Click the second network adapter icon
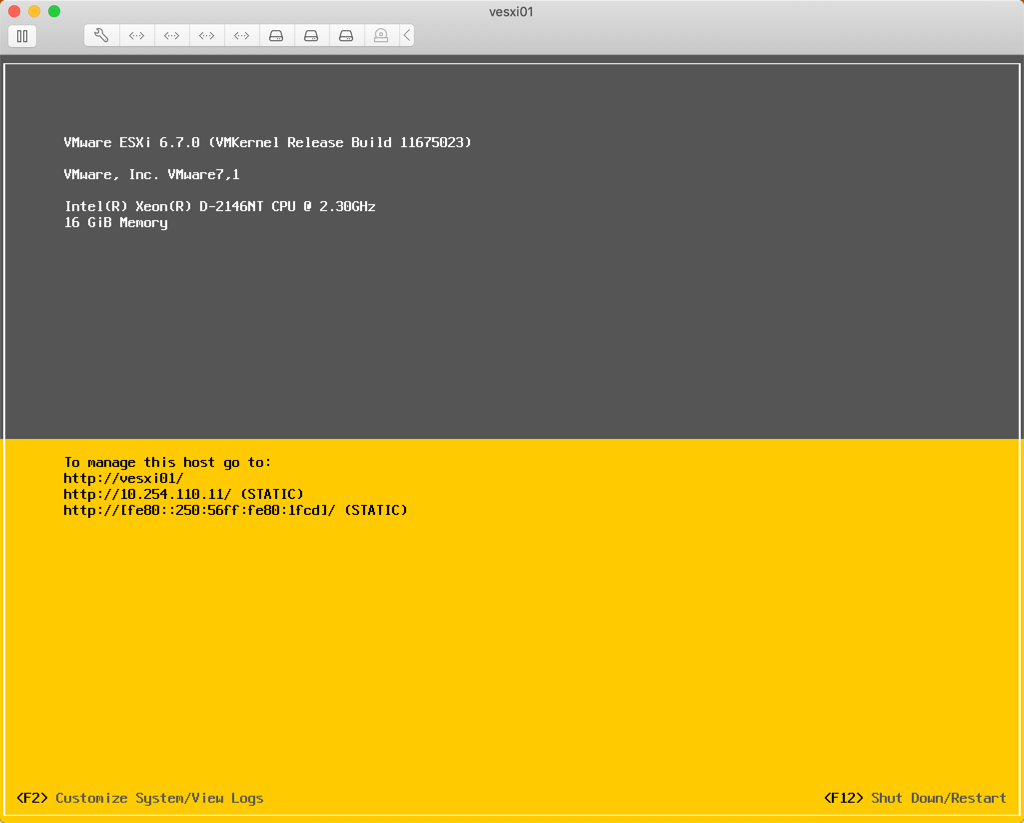1024x823 pixels. tap(172, 35)
